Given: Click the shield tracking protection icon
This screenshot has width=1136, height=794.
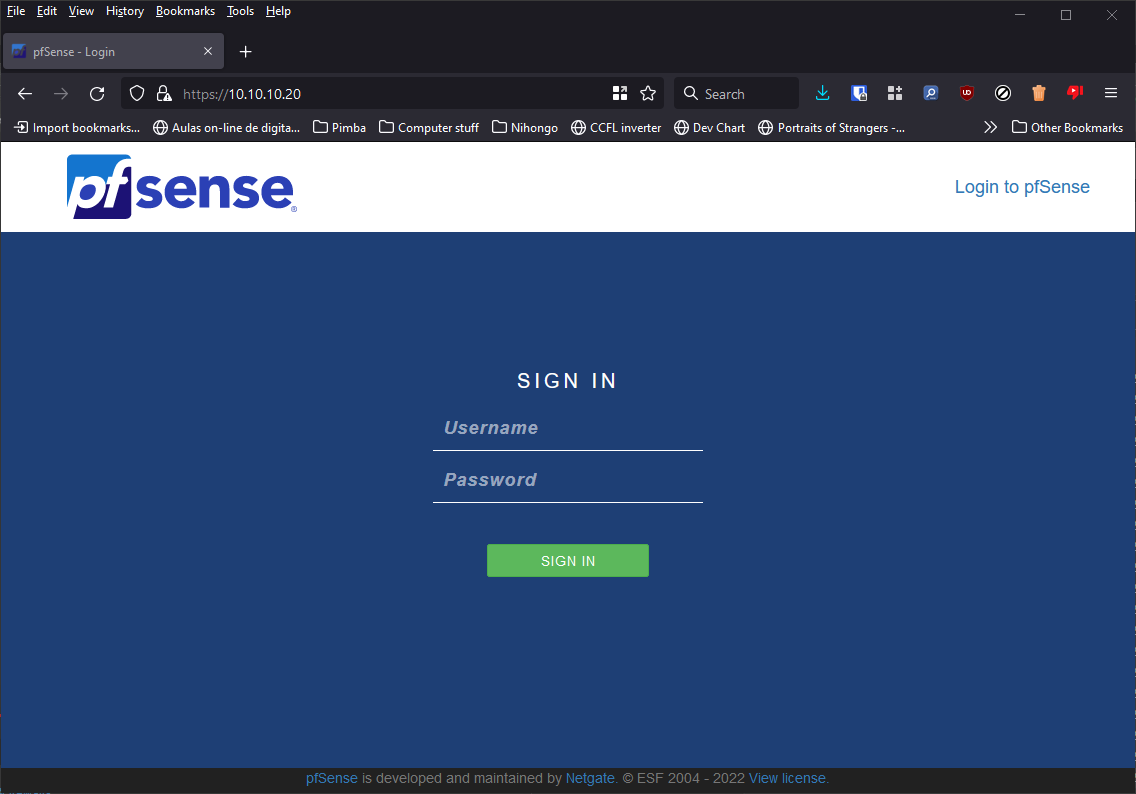Looking at the screenshot, I should (136, 93).
